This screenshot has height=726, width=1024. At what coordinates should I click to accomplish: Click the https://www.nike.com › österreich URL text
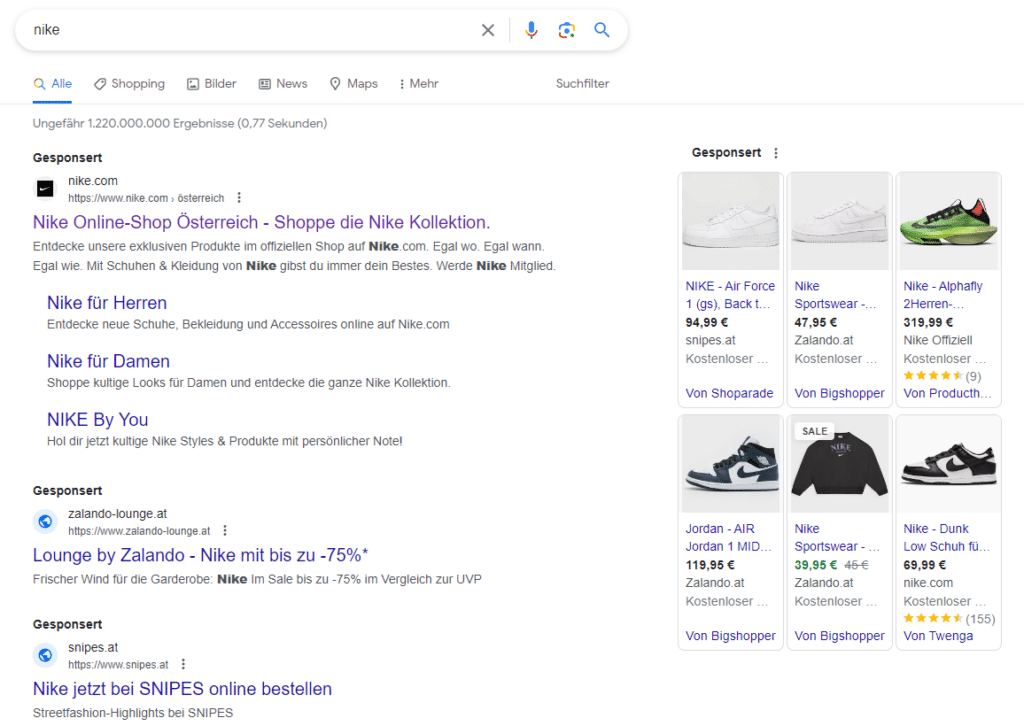(x=146, y=198)
